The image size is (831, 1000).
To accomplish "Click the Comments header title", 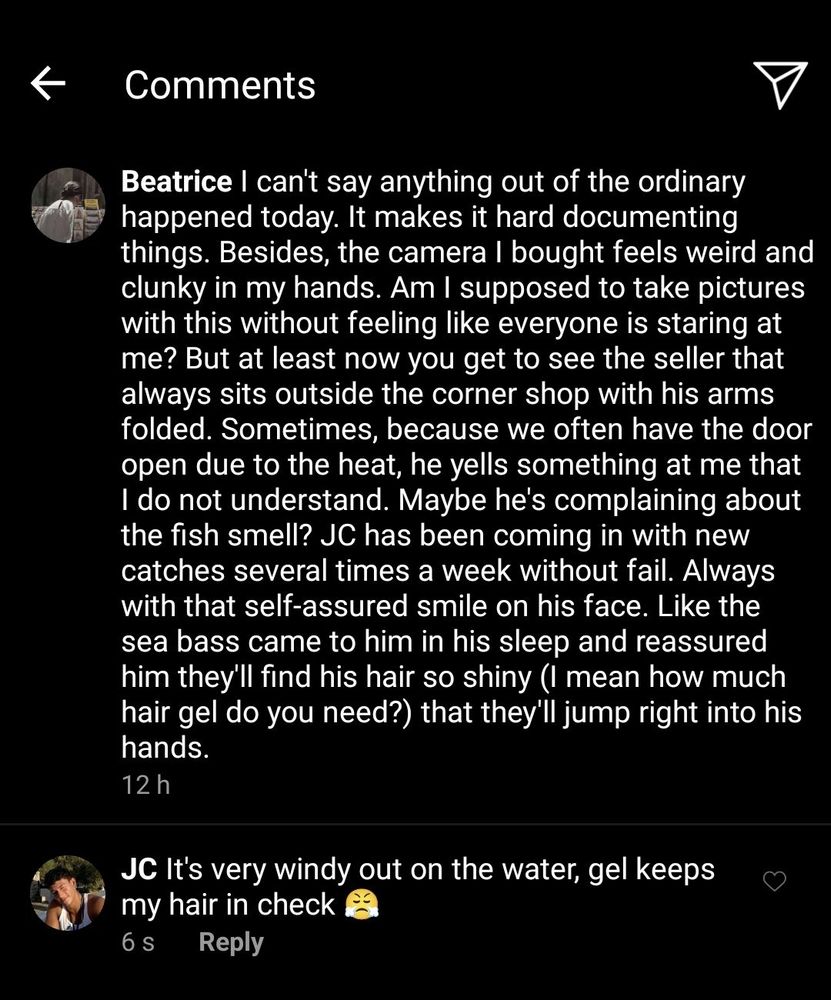I will [220, 85].
